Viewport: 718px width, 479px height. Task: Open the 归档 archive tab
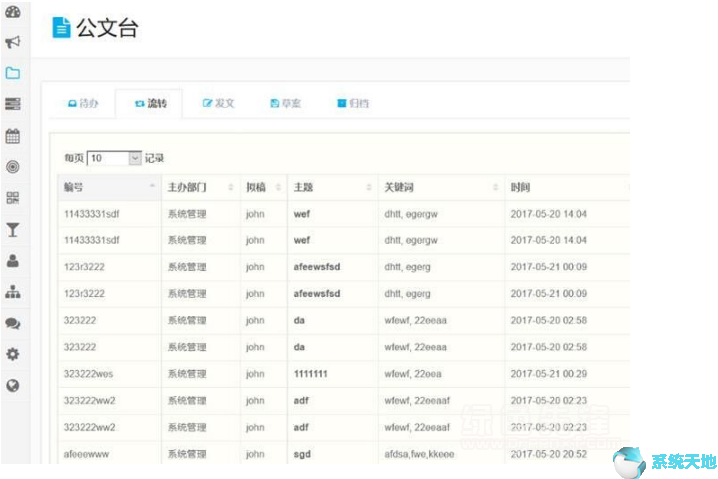[352, 103]
